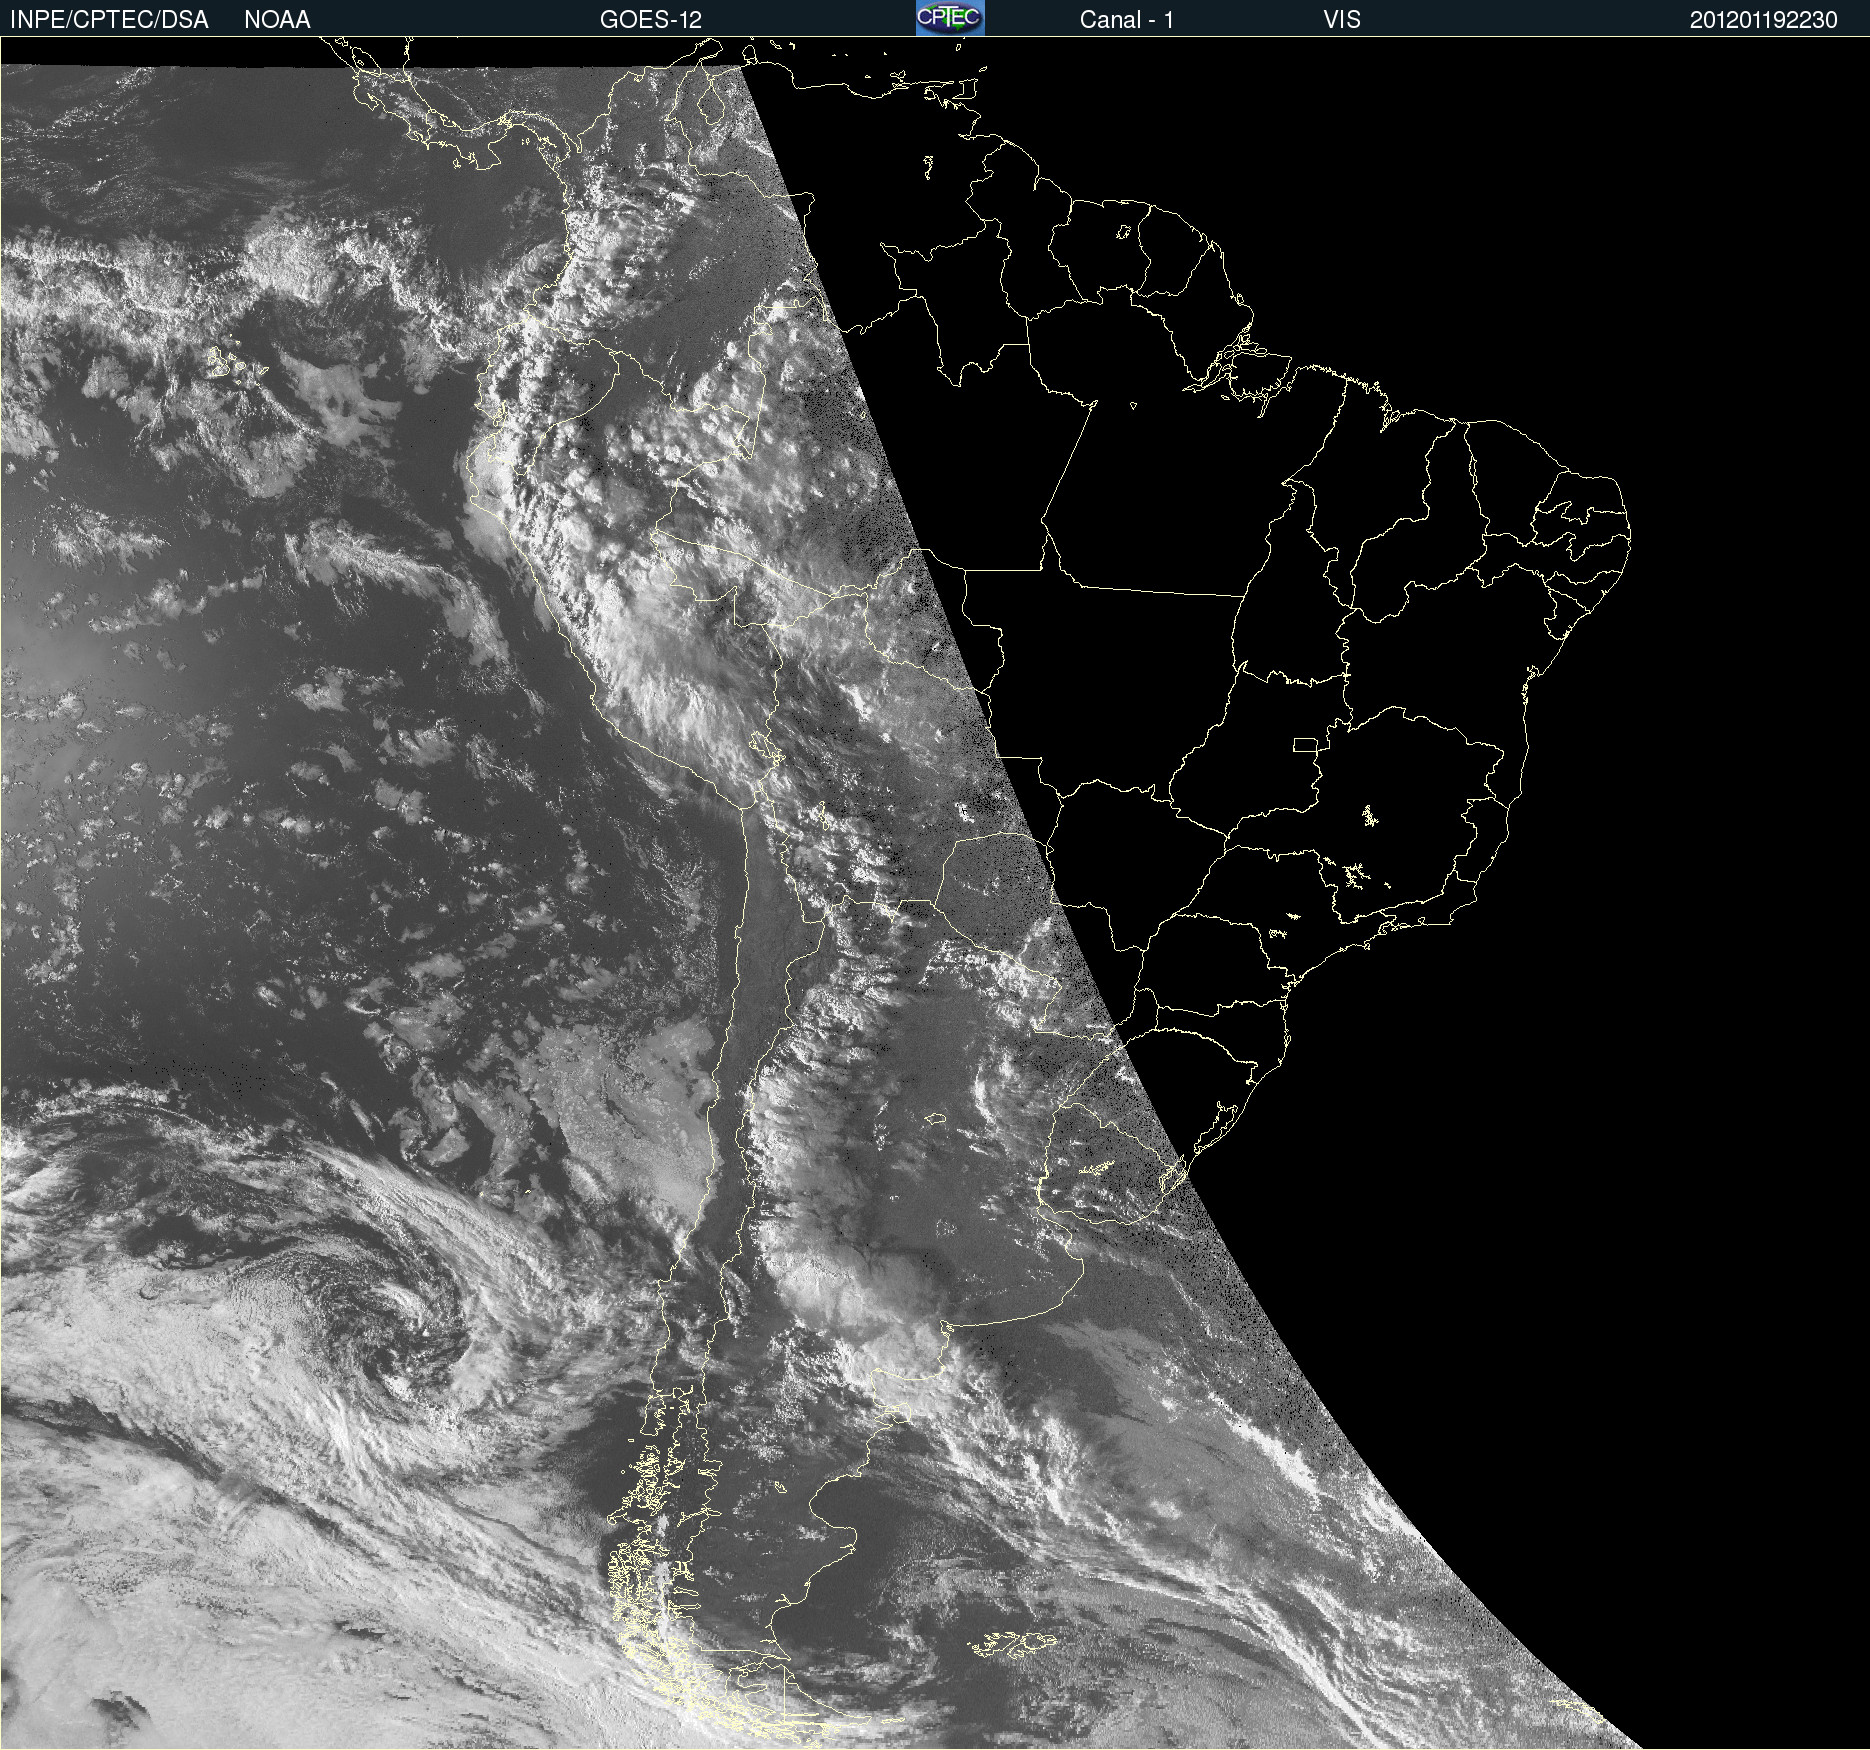Click the 201201192230 timestamp
This screenshot has width=1870, height=1750.
(1764, 20)
